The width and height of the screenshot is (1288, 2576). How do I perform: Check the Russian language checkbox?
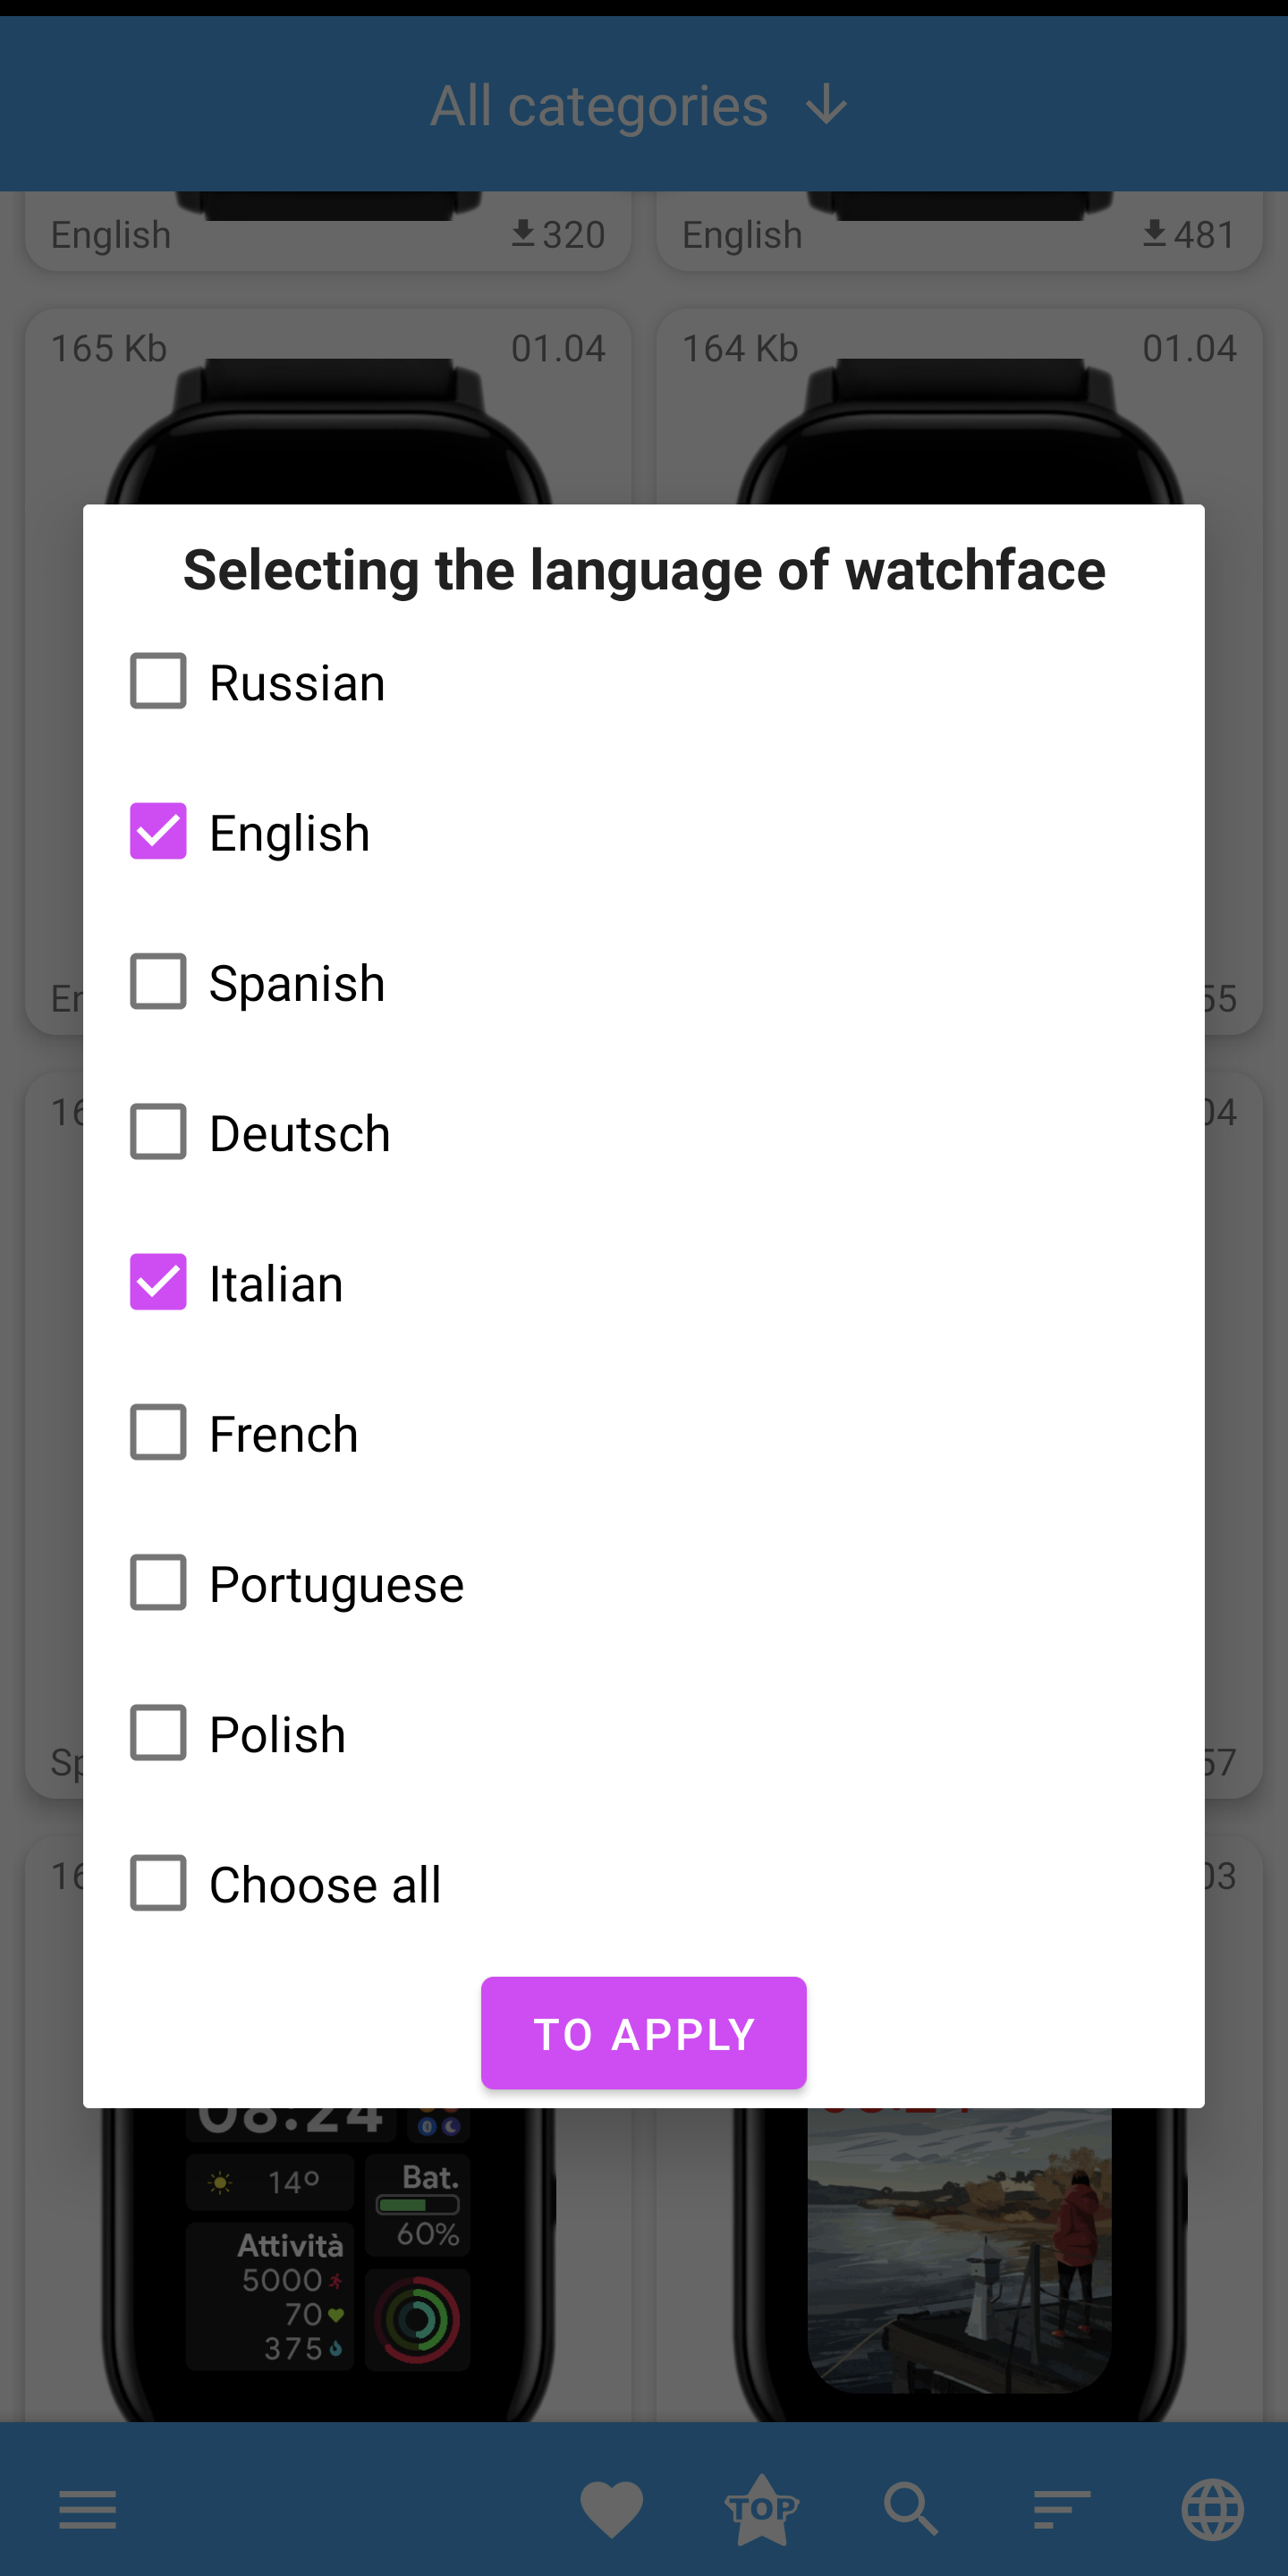[x=158, y=682]
